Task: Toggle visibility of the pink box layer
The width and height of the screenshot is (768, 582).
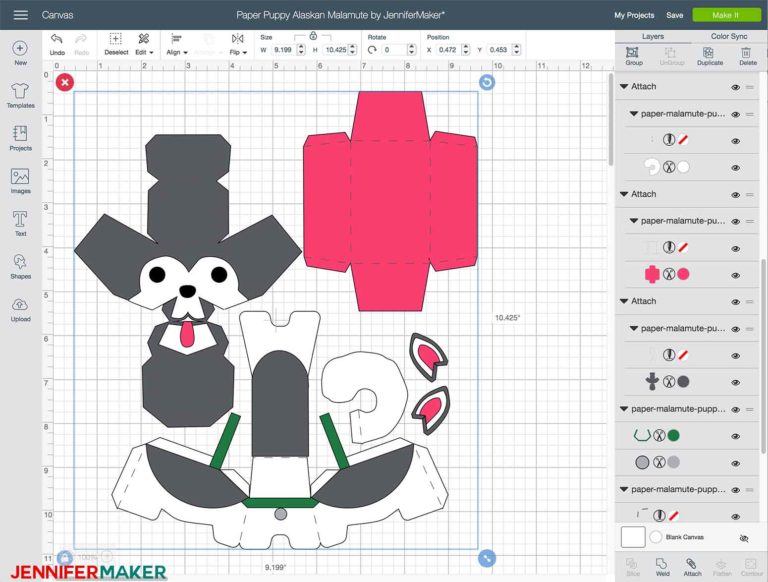Action: click(x=735, y=275)
